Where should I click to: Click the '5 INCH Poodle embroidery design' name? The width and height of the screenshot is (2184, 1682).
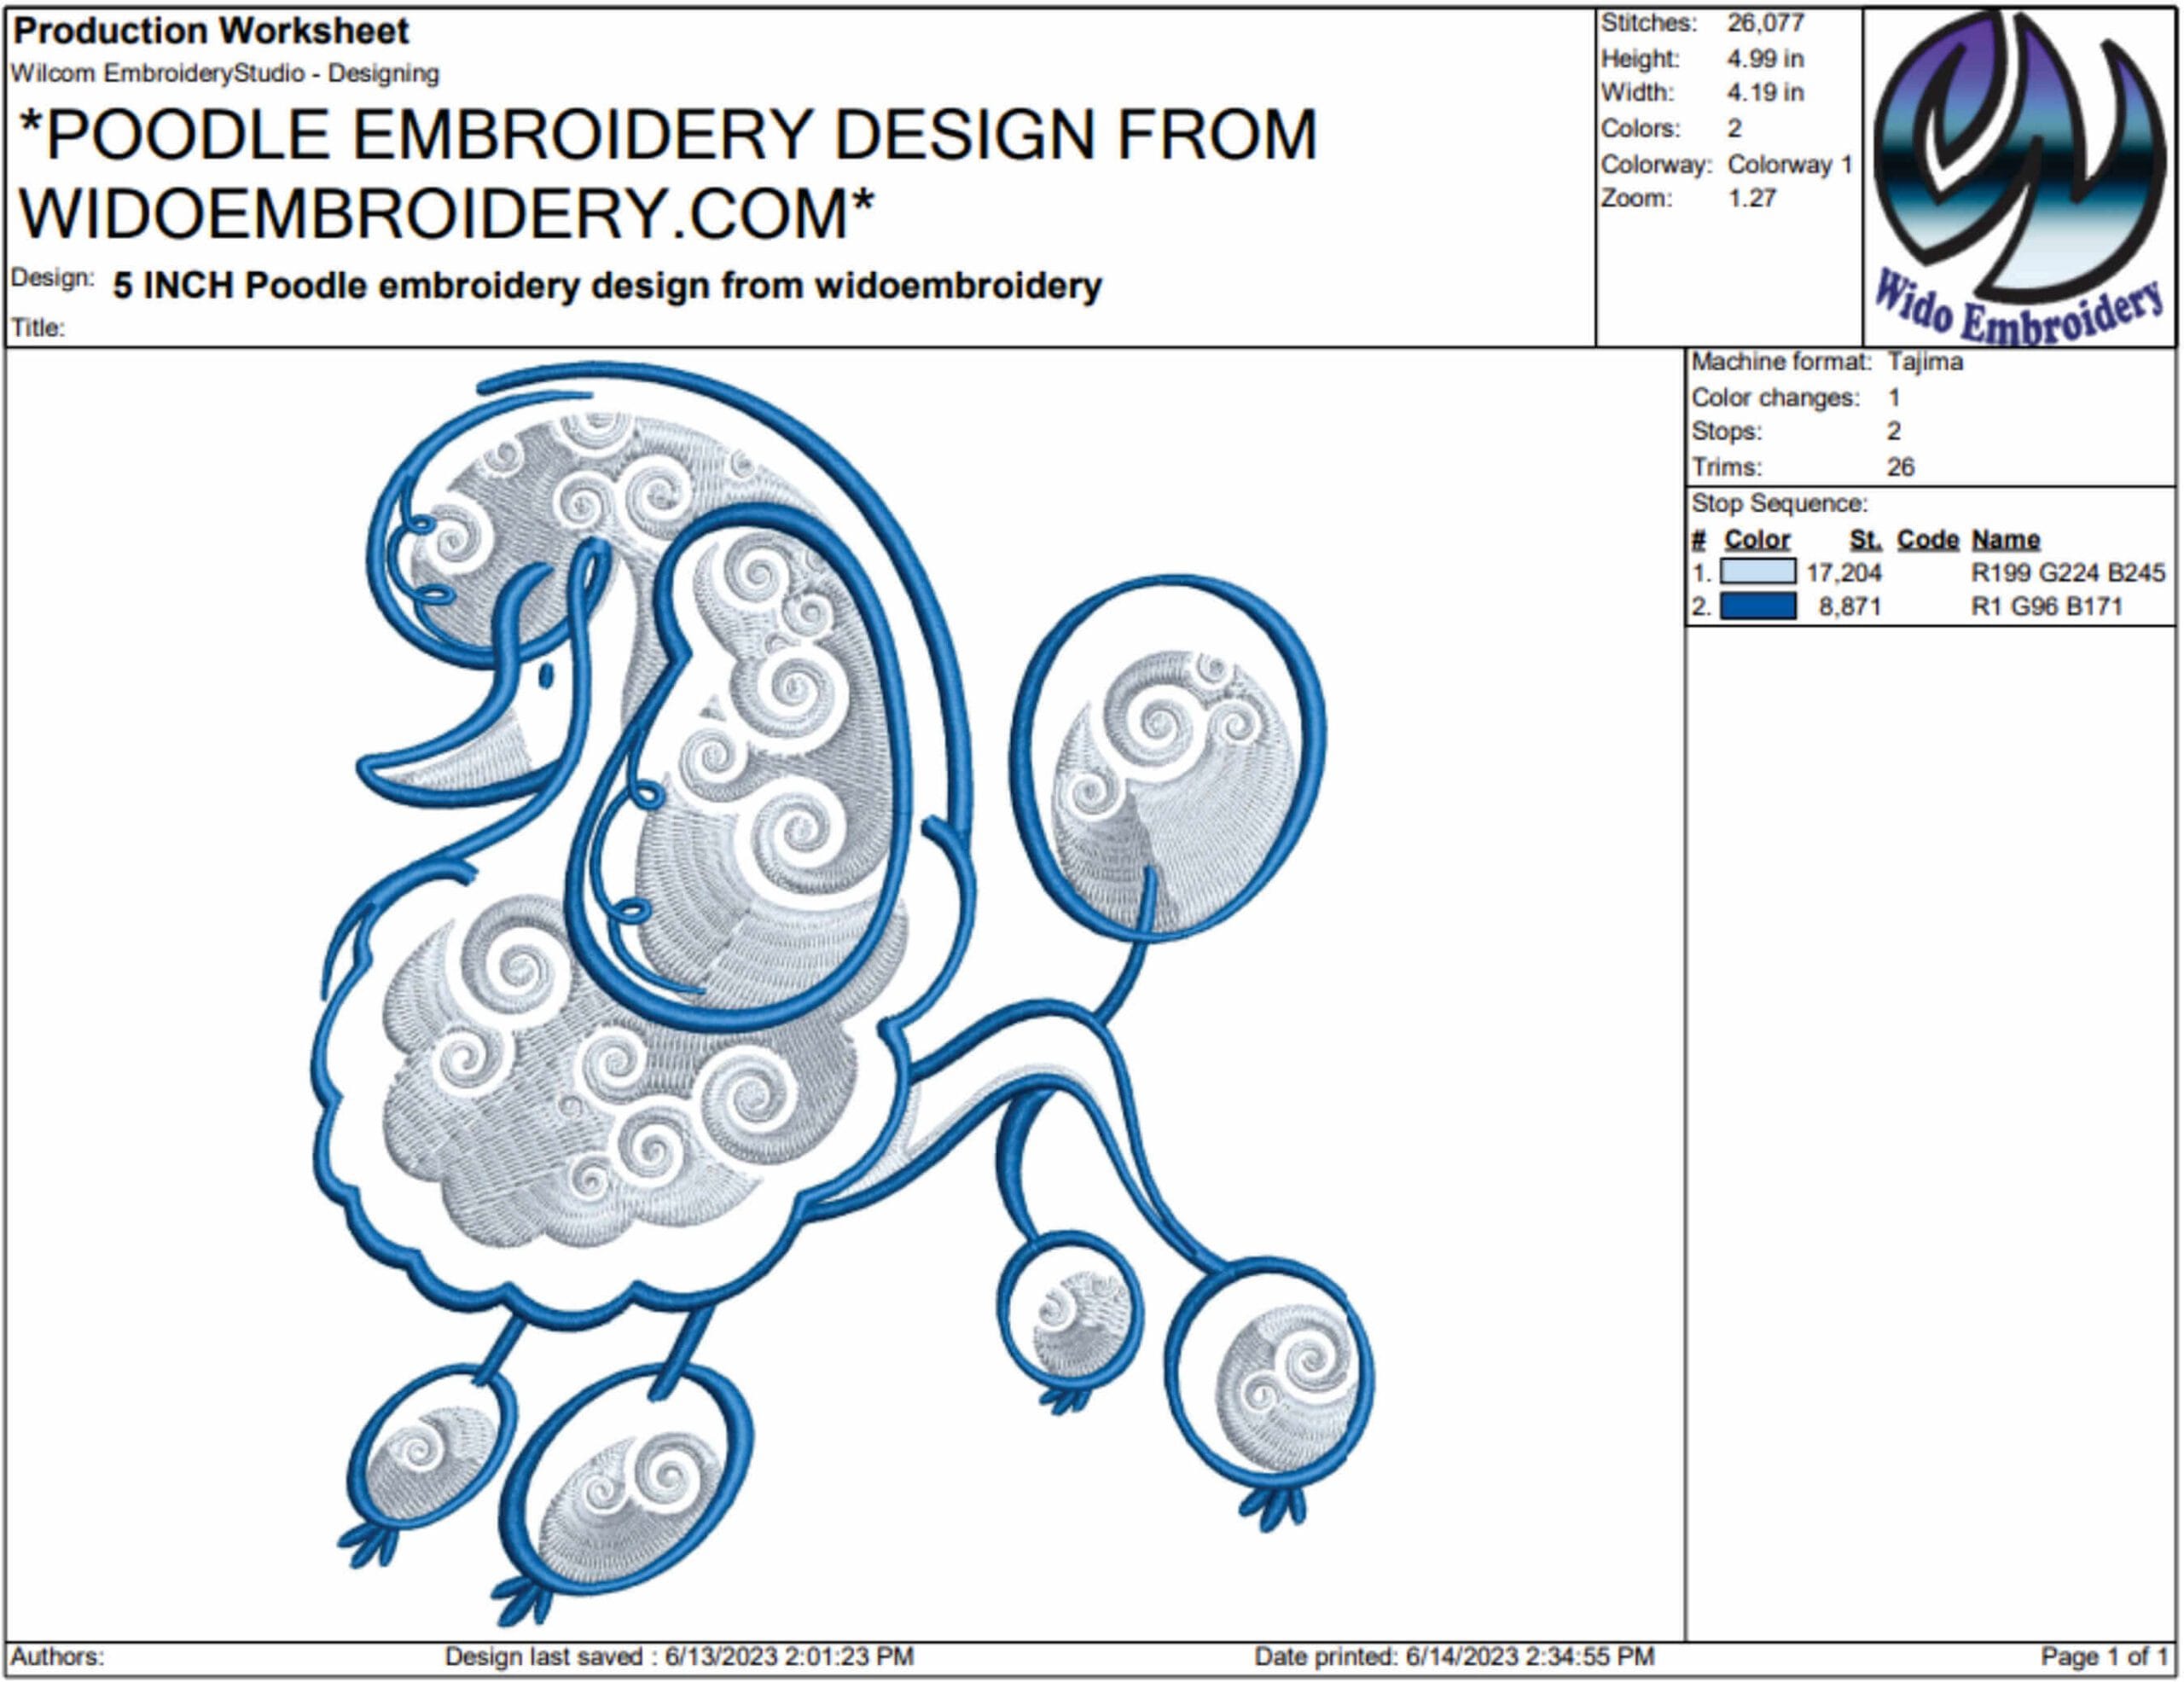[x=607, y=286]
